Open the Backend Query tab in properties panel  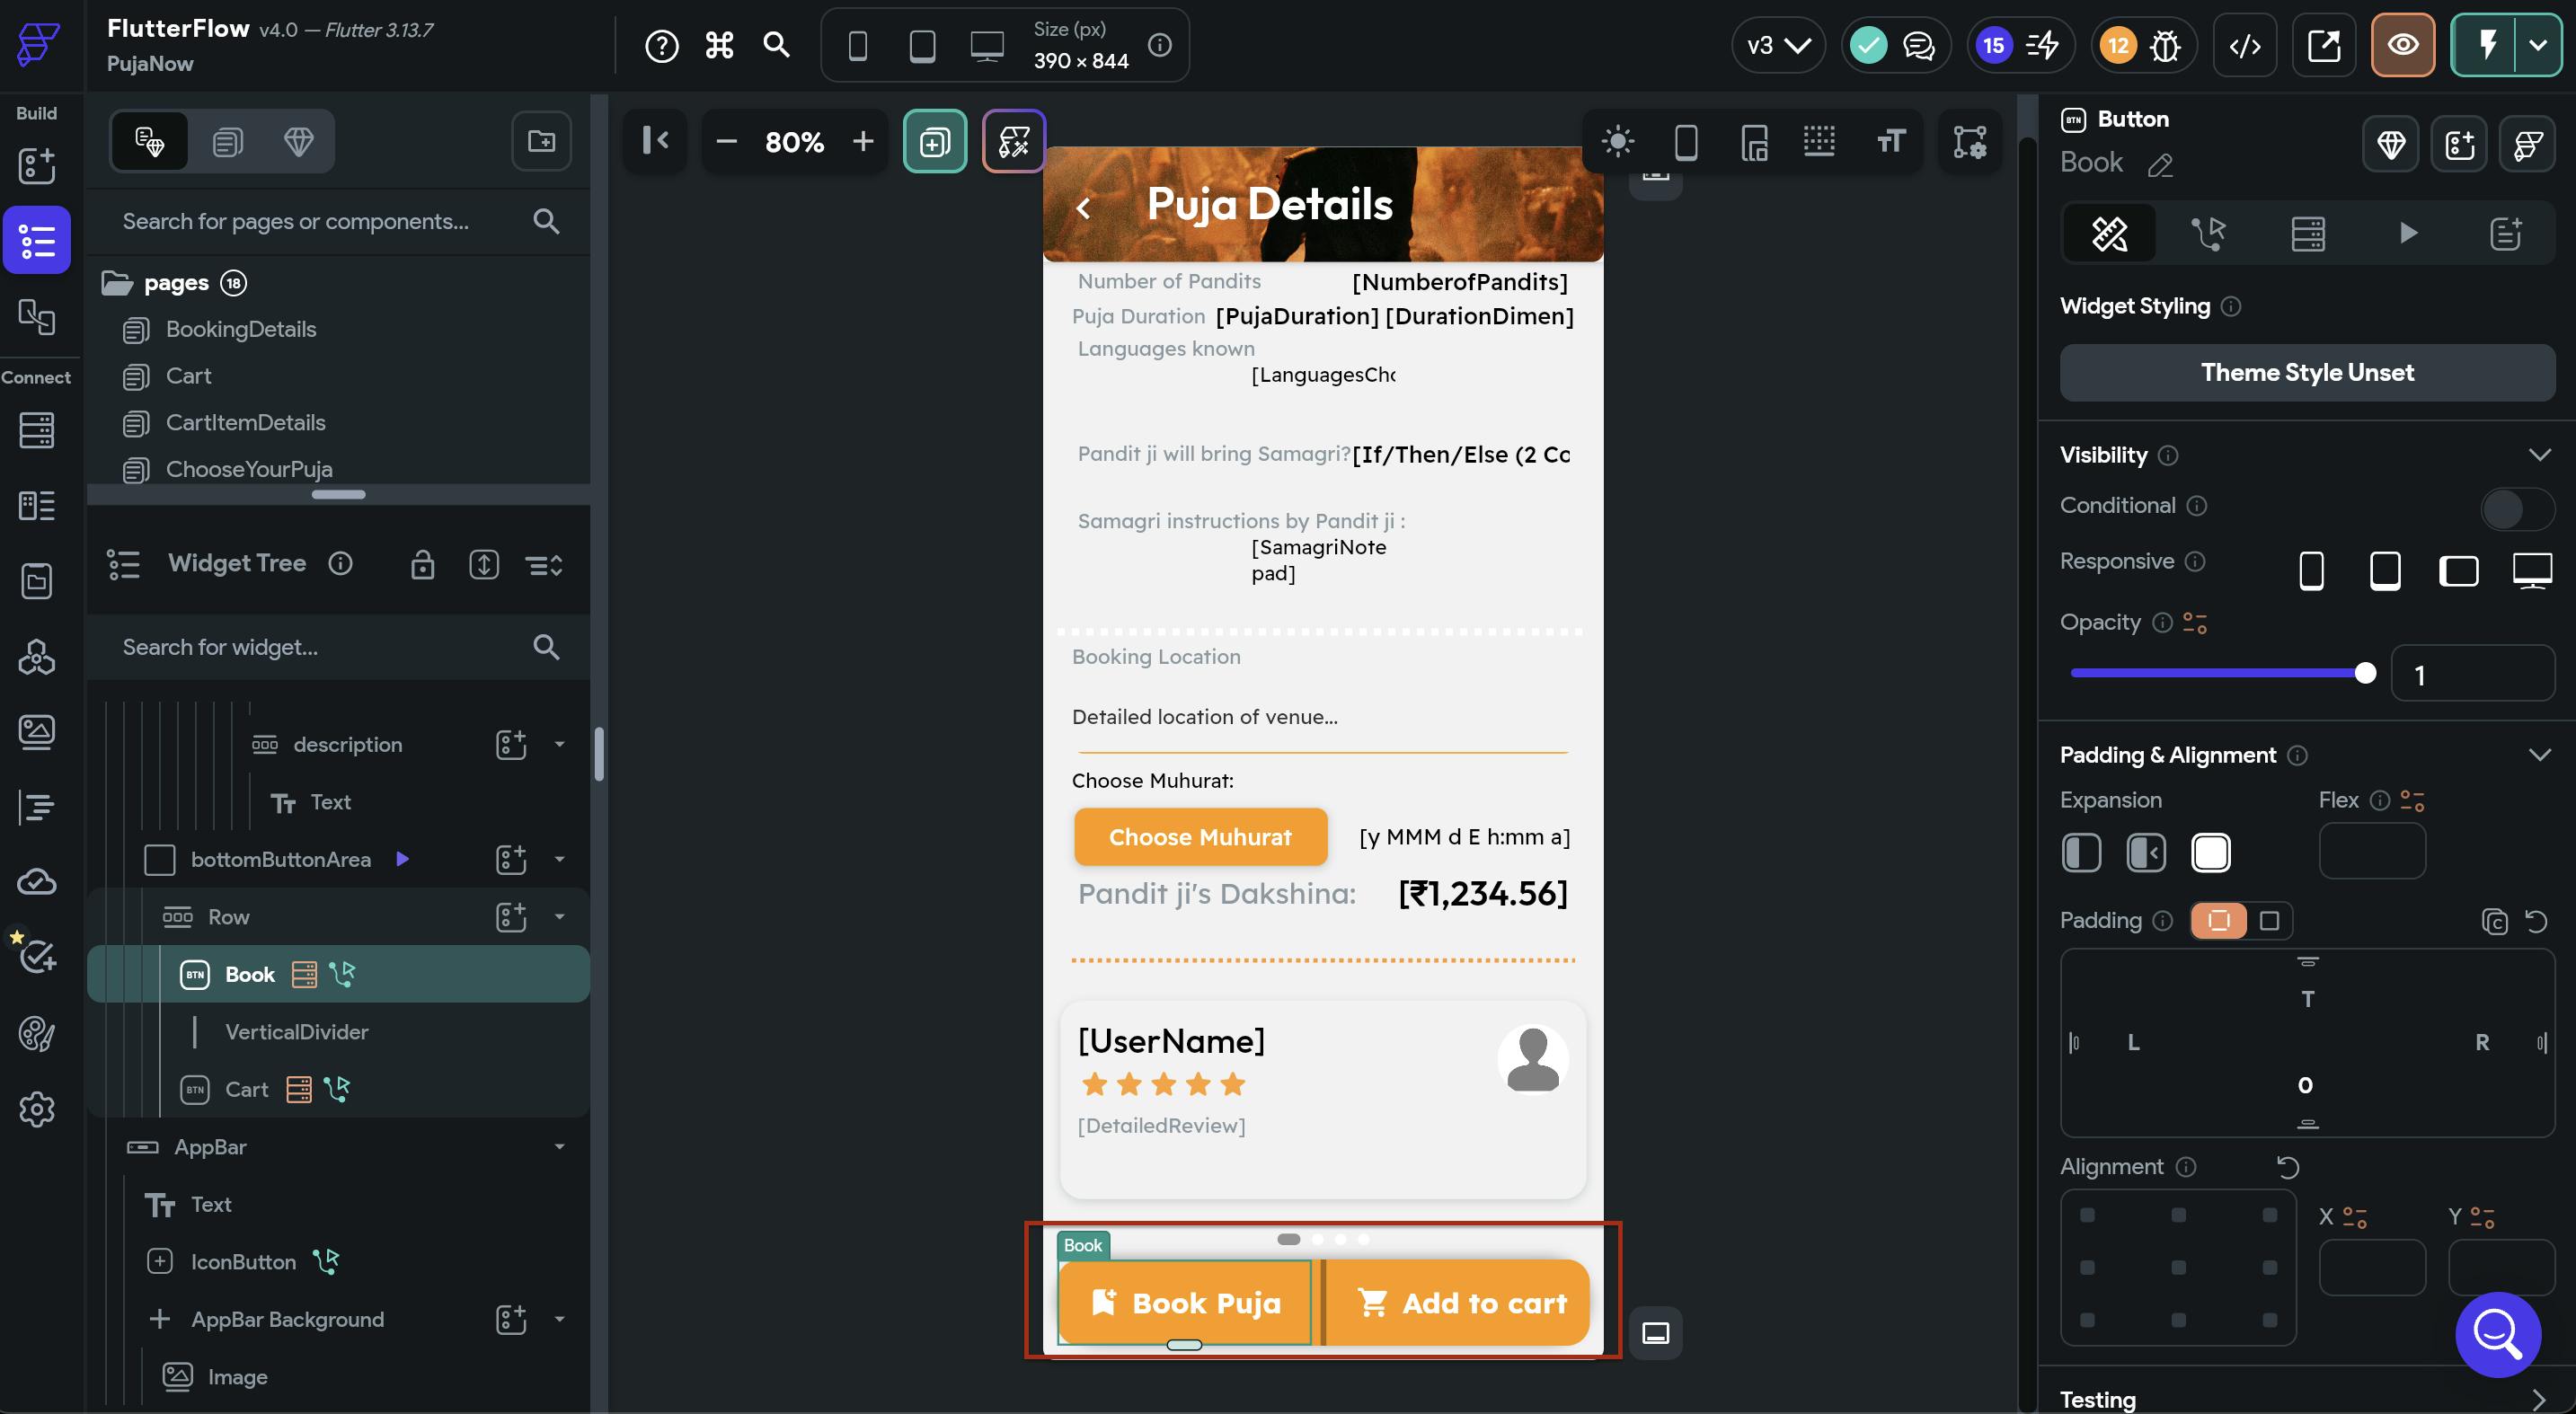coord(2308,234)
